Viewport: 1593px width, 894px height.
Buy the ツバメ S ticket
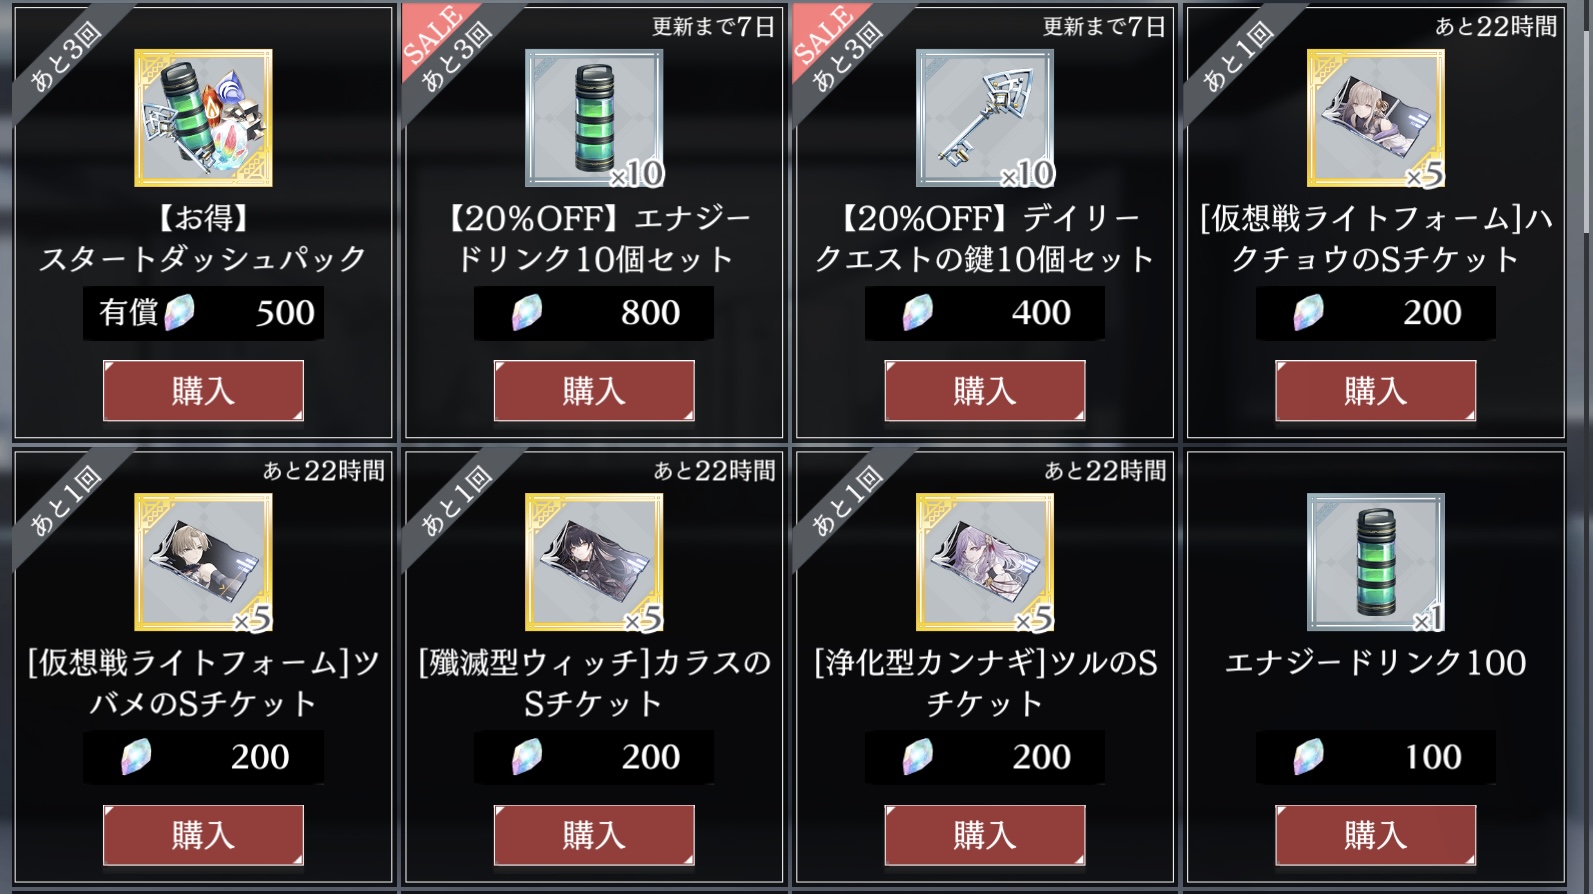click(203, 835)
